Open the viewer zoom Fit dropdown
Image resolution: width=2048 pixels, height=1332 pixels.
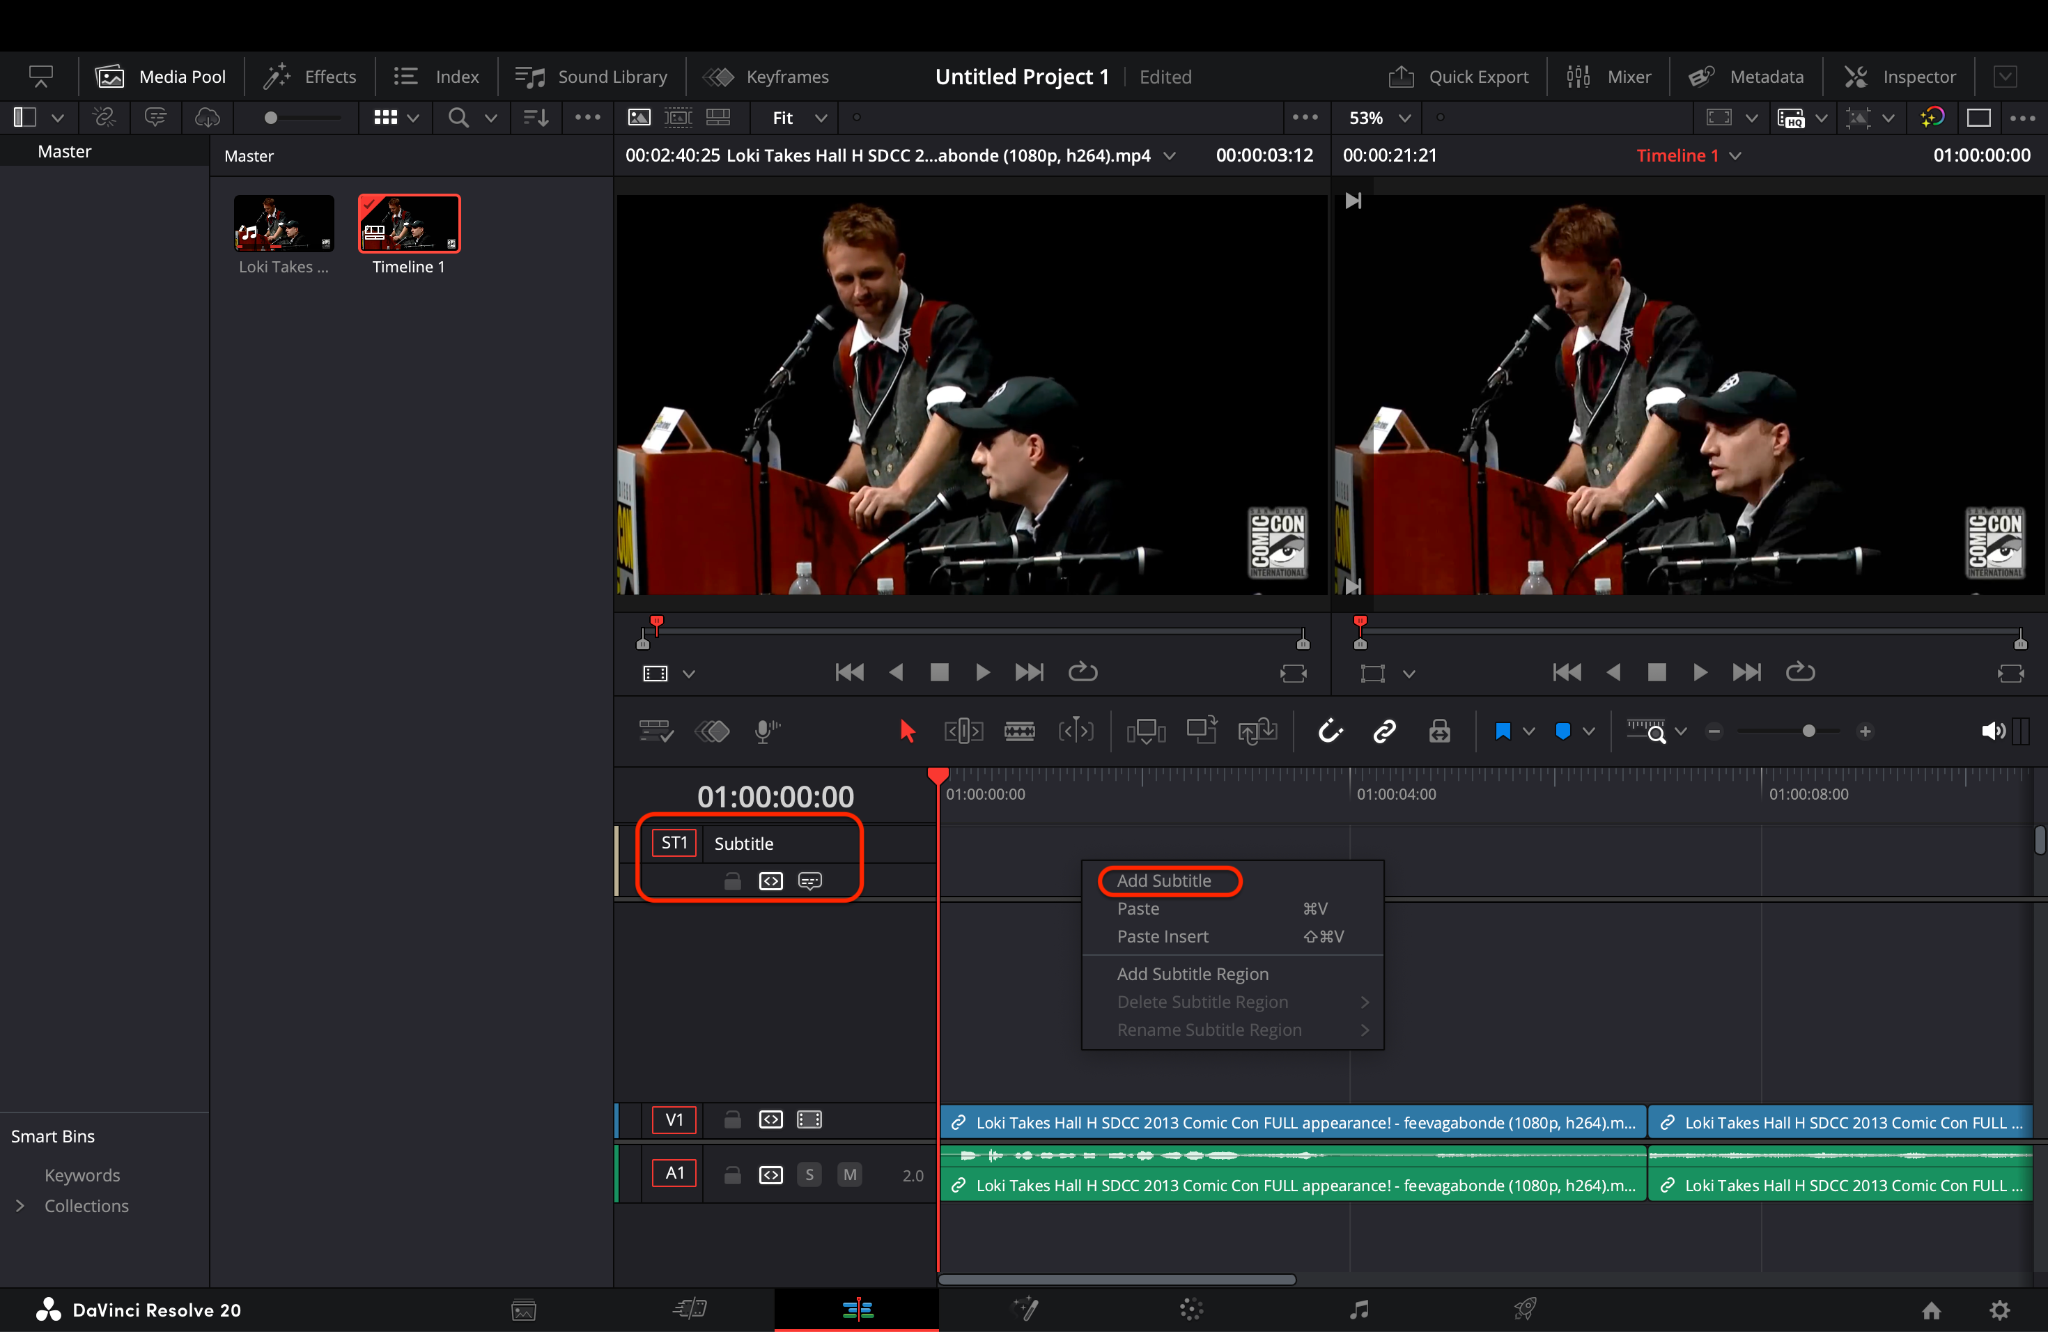pos(793,117)
